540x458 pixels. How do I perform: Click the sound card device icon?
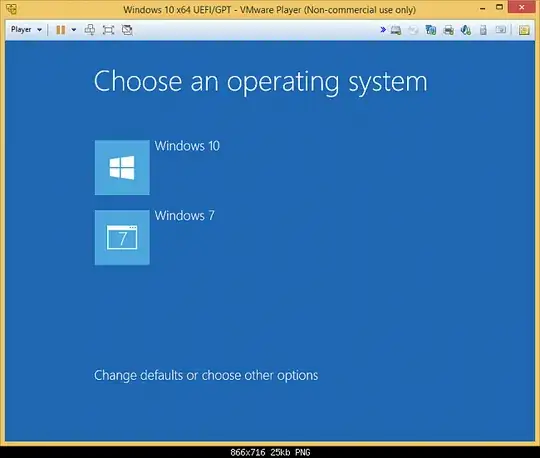(x=466, y=30)
